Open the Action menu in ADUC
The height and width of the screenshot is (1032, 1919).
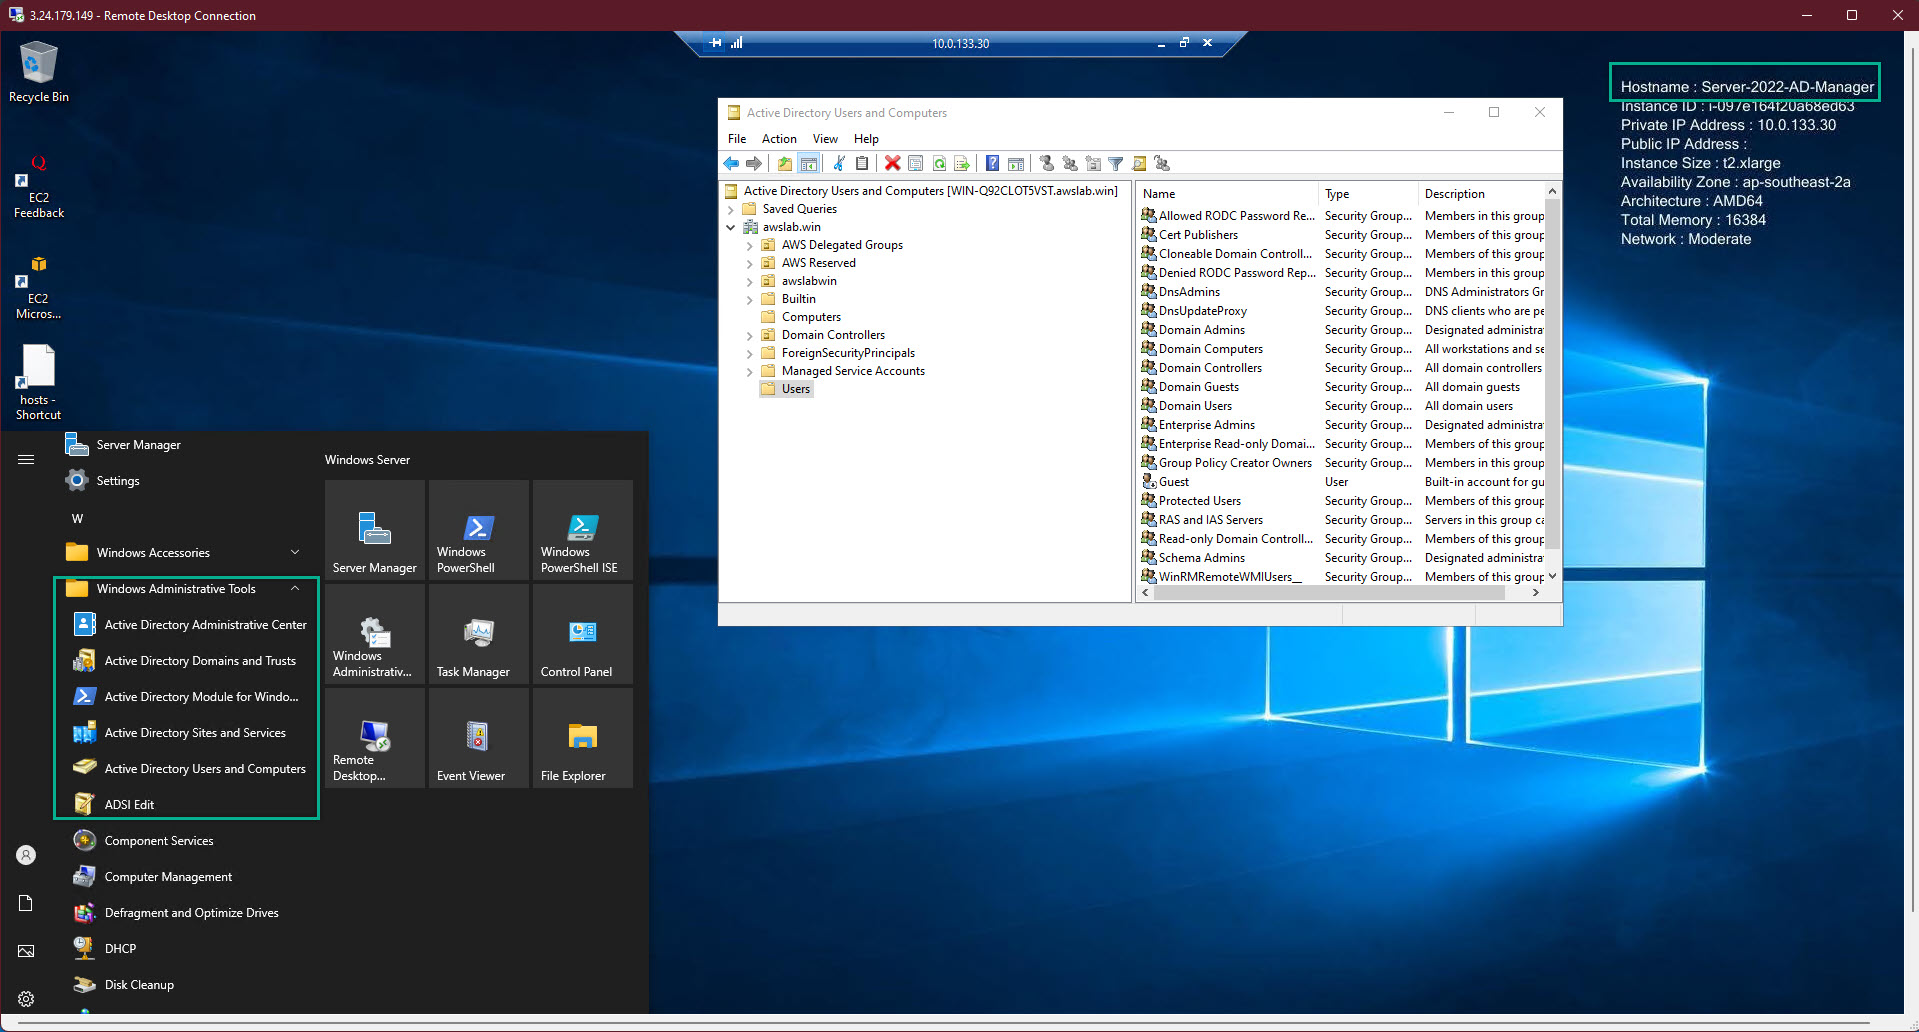[x=779, y=139]
